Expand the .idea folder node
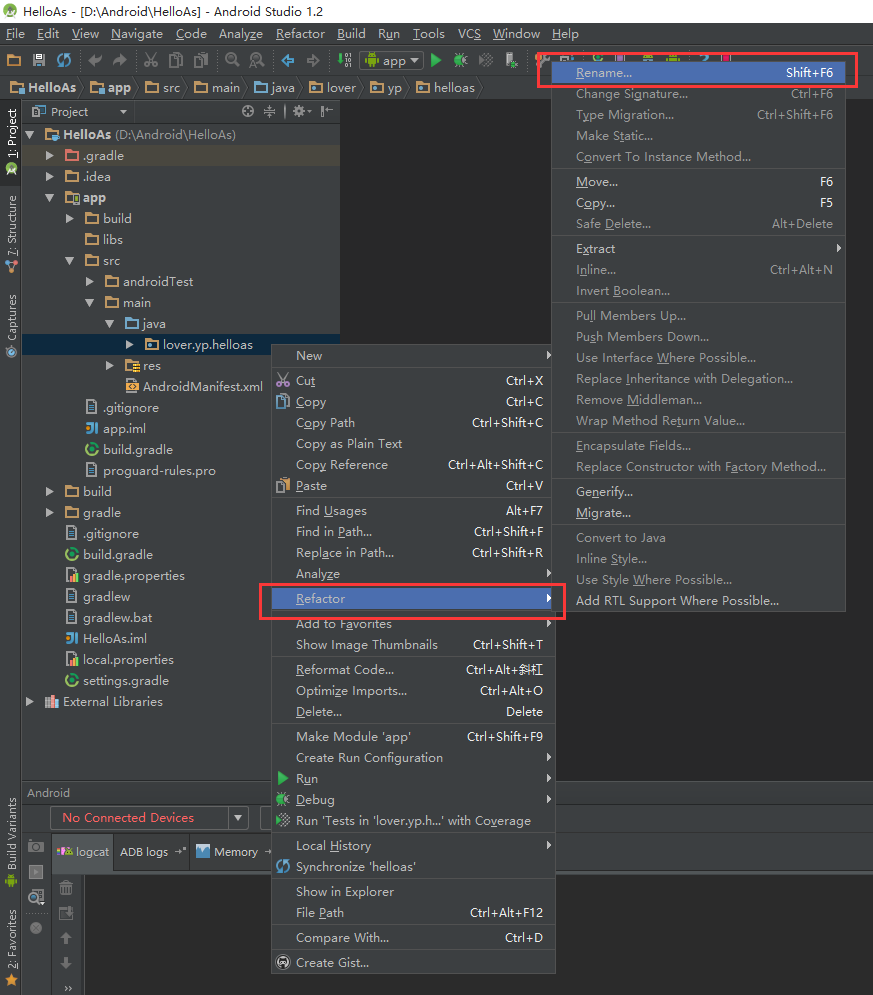873x995 pixels. pyautogui.click(x=49, y=176)
